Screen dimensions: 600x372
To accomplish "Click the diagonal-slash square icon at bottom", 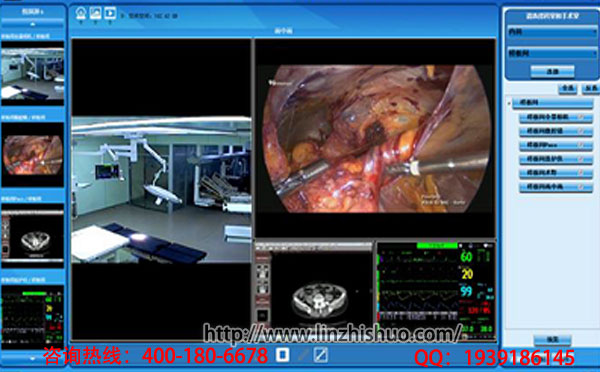I will click(x=321, y=354).
